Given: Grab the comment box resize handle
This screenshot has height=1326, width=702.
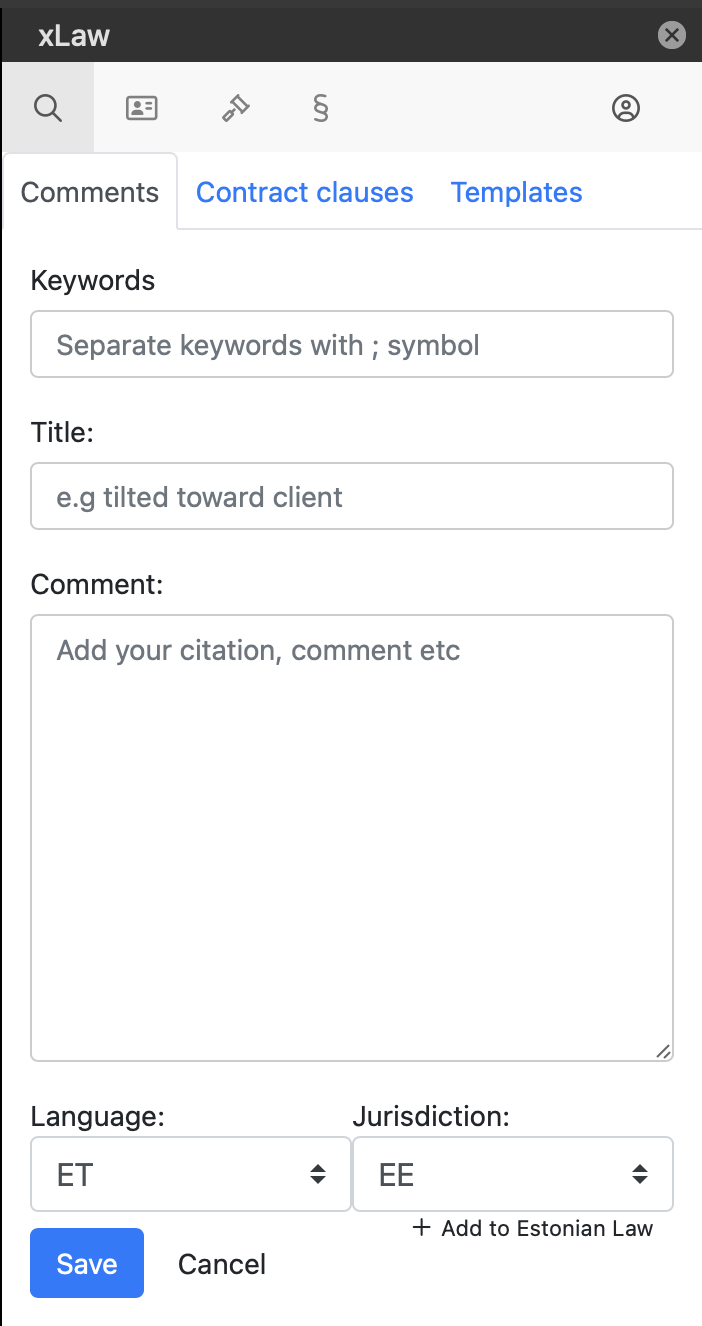Looking at the screenshot, I should 664,1051.
